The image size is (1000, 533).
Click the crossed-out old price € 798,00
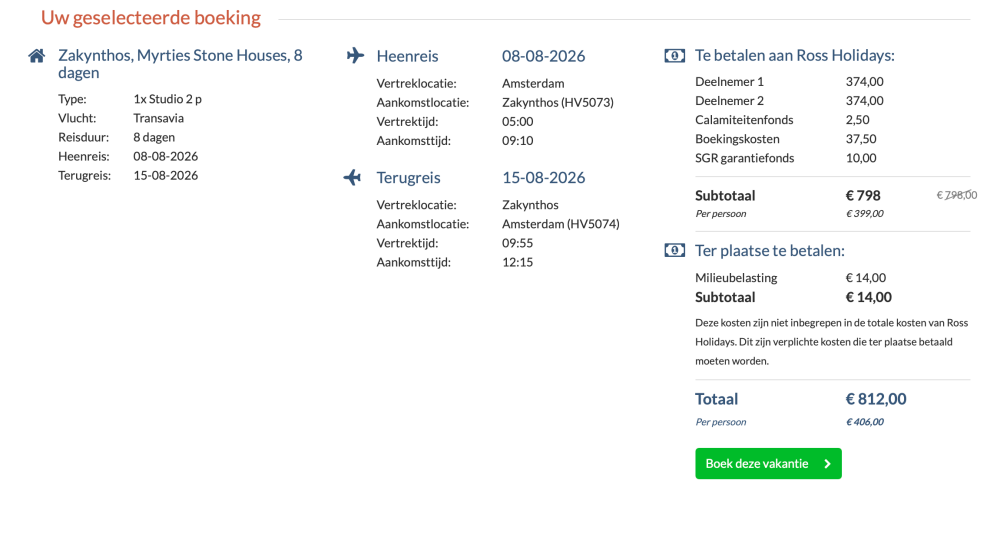coord(956,195)
